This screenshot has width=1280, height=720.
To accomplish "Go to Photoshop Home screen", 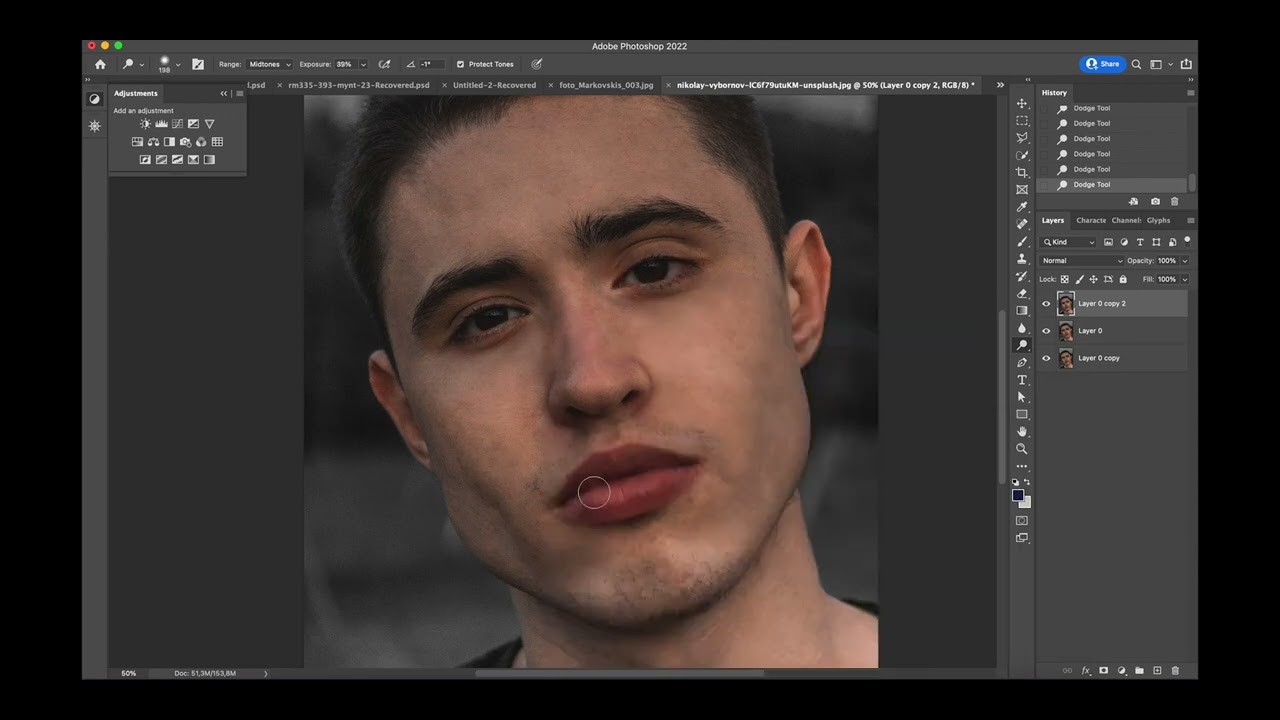I will pos(100,64).
